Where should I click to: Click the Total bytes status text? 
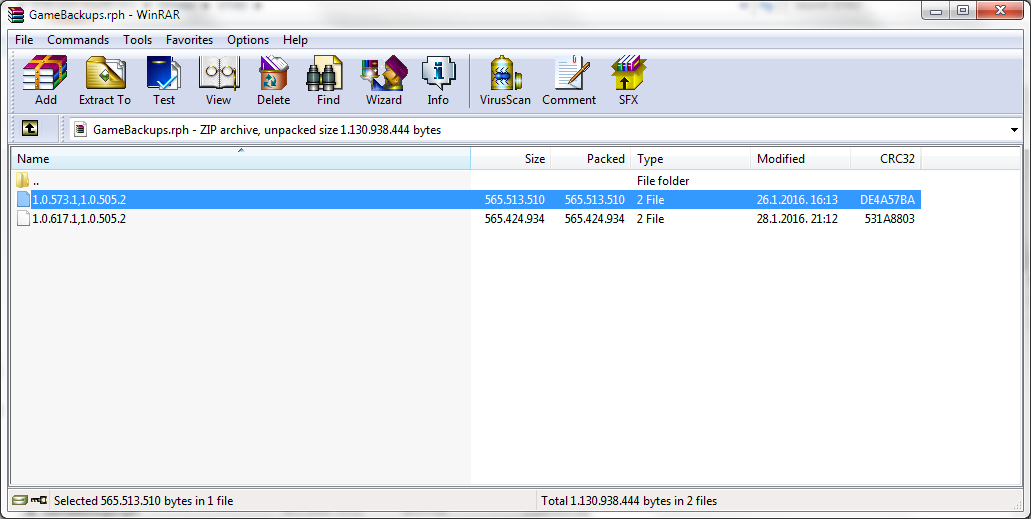[629, 501]
